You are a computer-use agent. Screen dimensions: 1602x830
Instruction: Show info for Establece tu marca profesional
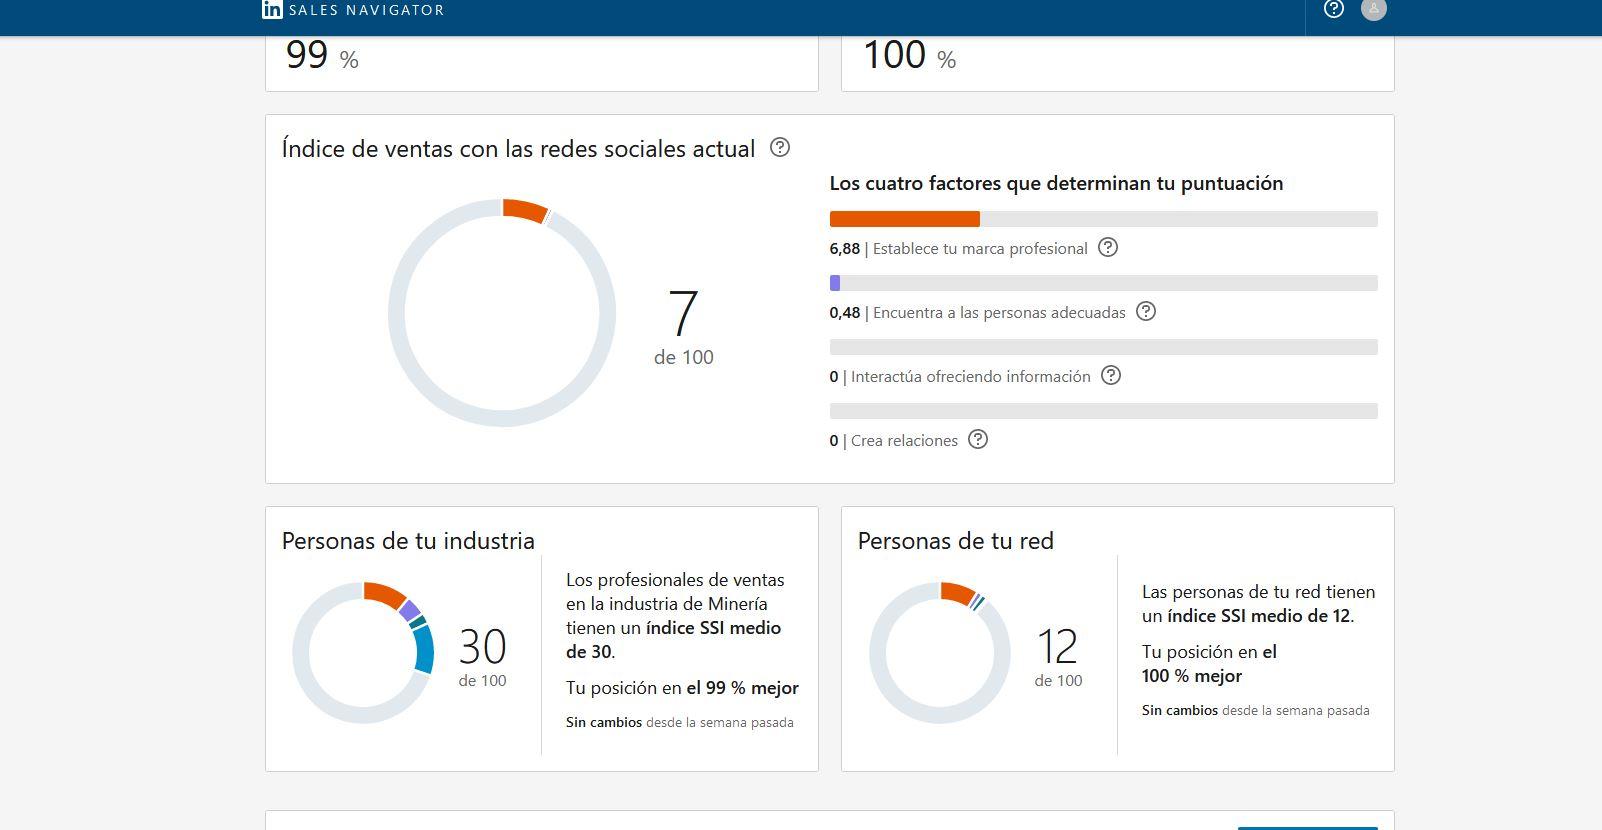coord(1108,248)
